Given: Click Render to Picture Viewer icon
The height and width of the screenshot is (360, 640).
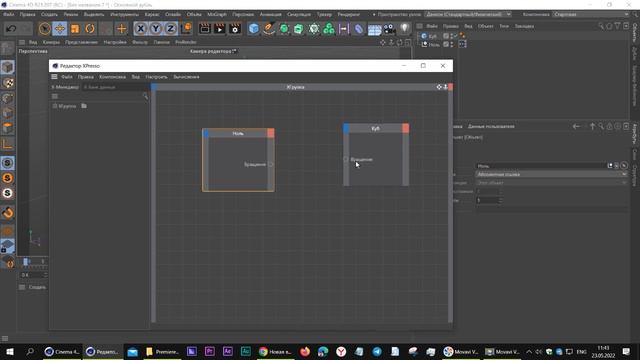Looking at the screenshot, I should tap(220, 29).
